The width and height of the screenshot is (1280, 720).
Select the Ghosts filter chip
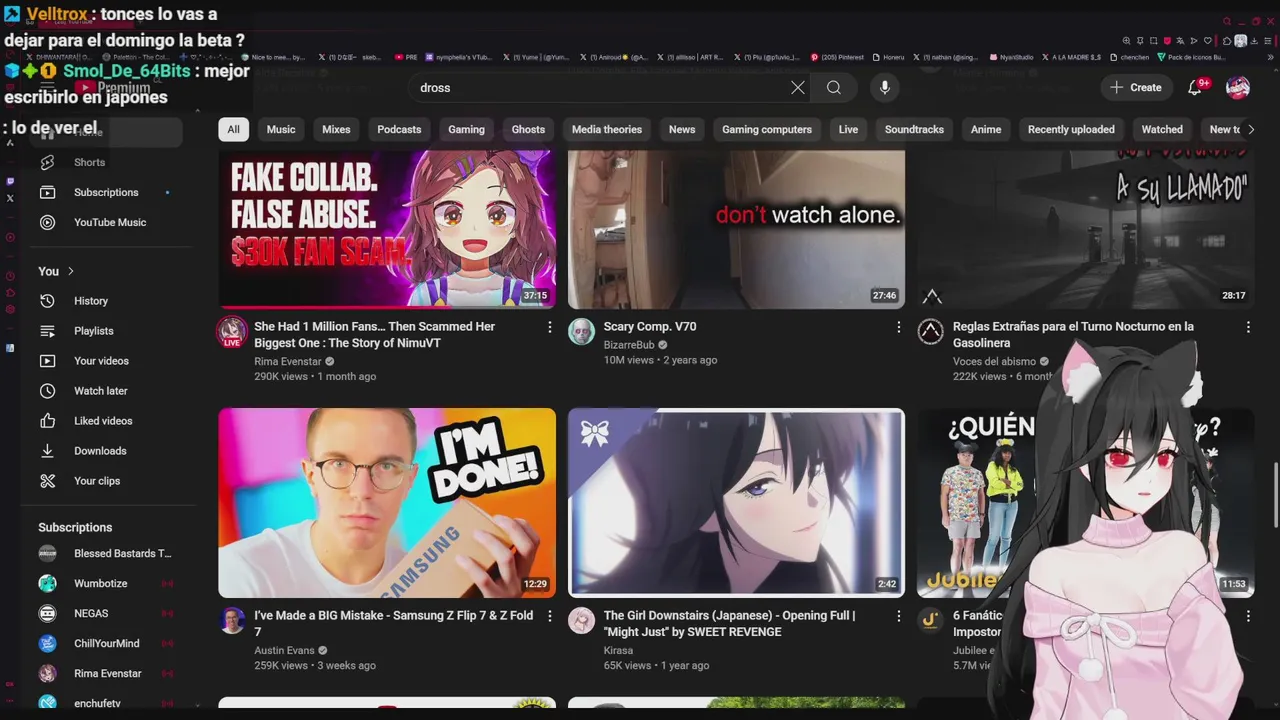528,129
